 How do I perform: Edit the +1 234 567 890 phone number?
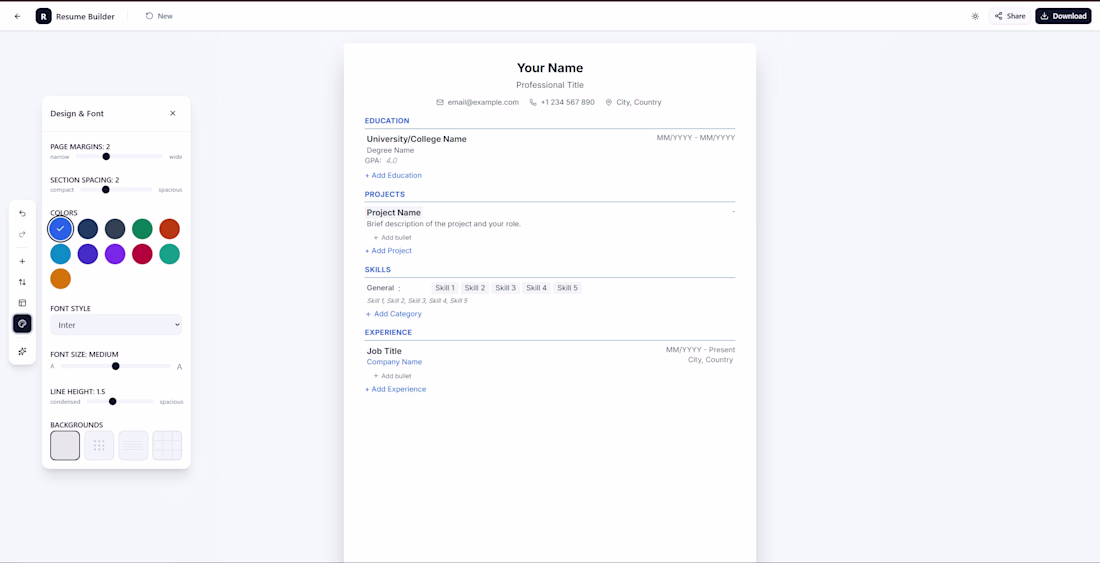[568, 102]
